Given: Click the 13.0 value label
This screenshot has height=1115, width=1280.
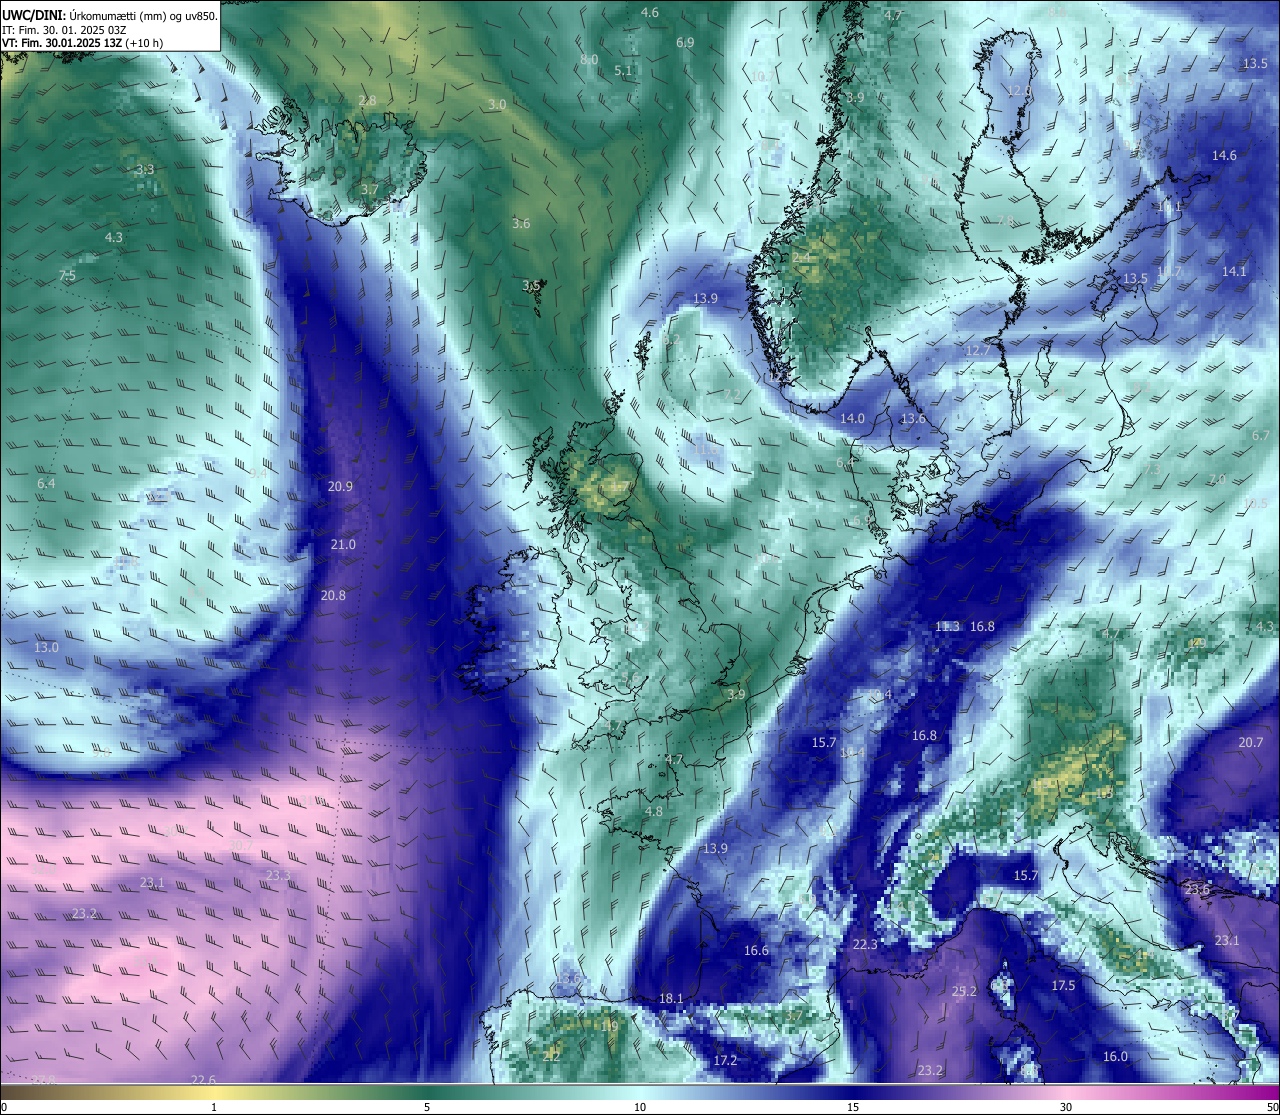Looking at the screenshot, I should click(47, 648).
